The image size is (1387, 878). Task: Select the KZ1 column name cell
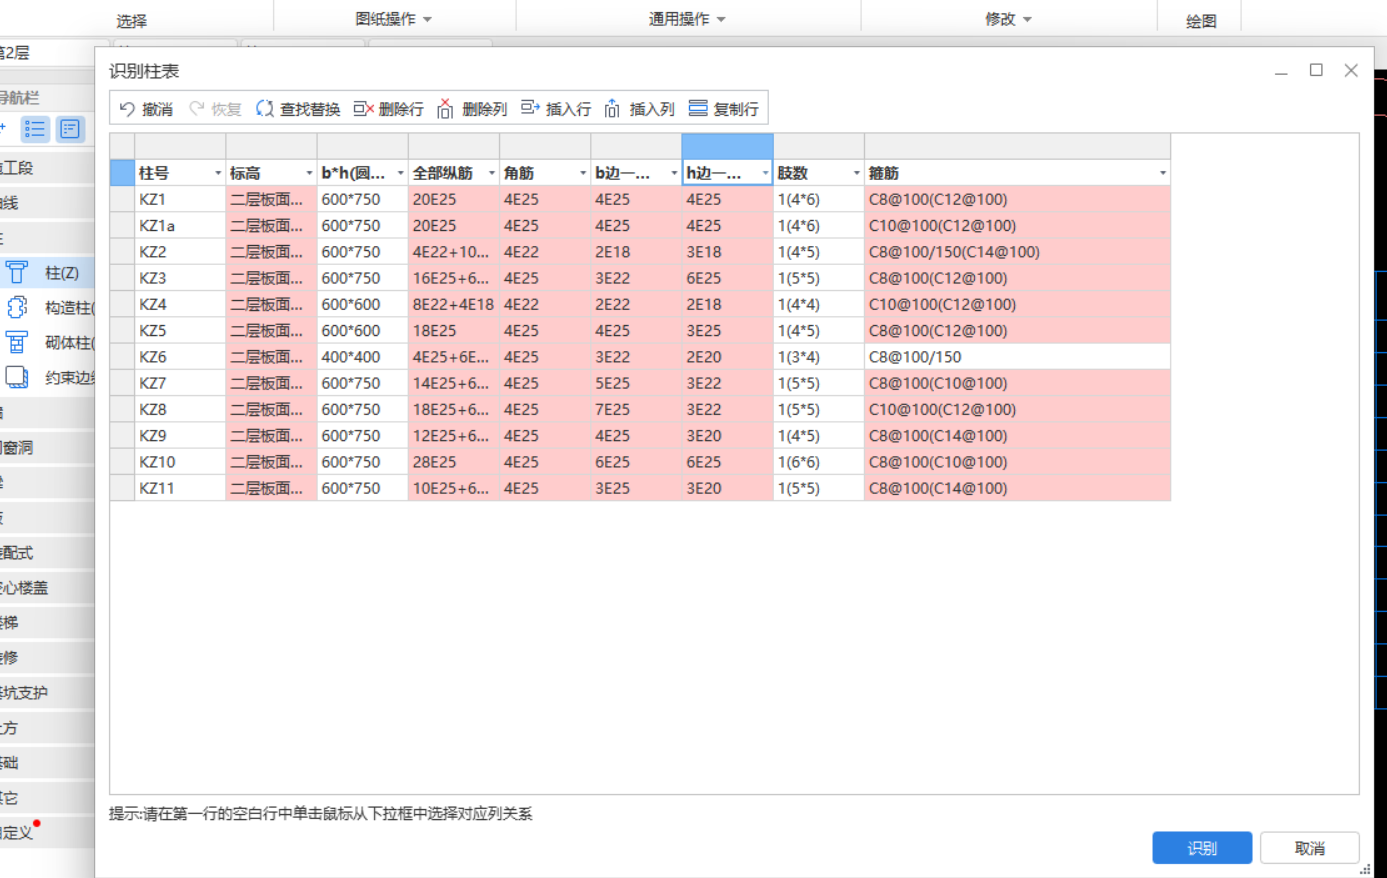(x=180, y=199)
